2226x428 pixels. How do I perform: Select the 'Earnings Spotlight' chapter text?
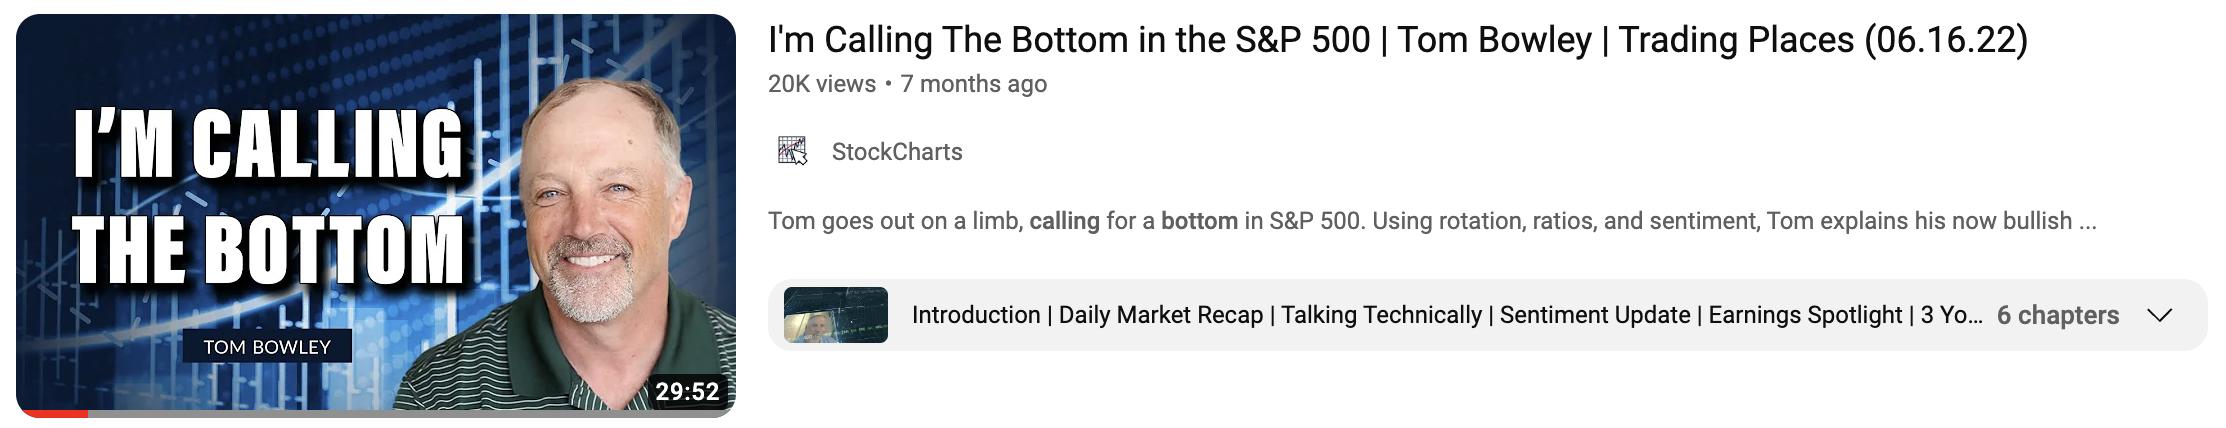point(1805,315)
